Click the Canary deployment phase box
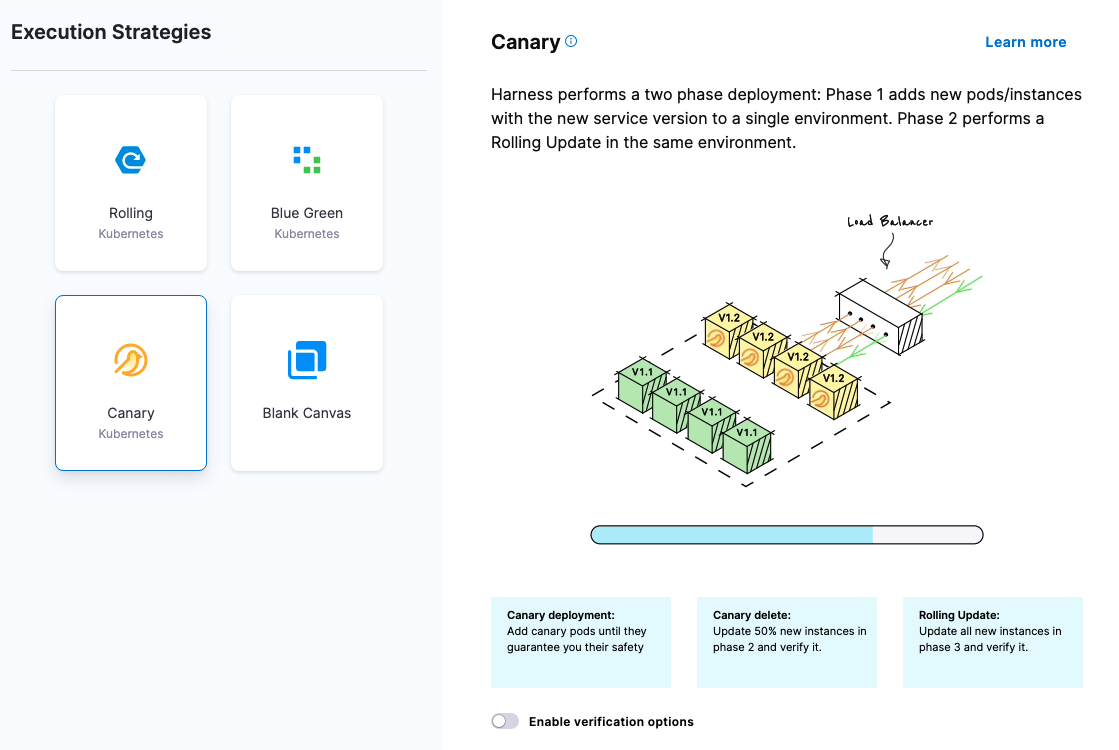 (x=580, y=642)
